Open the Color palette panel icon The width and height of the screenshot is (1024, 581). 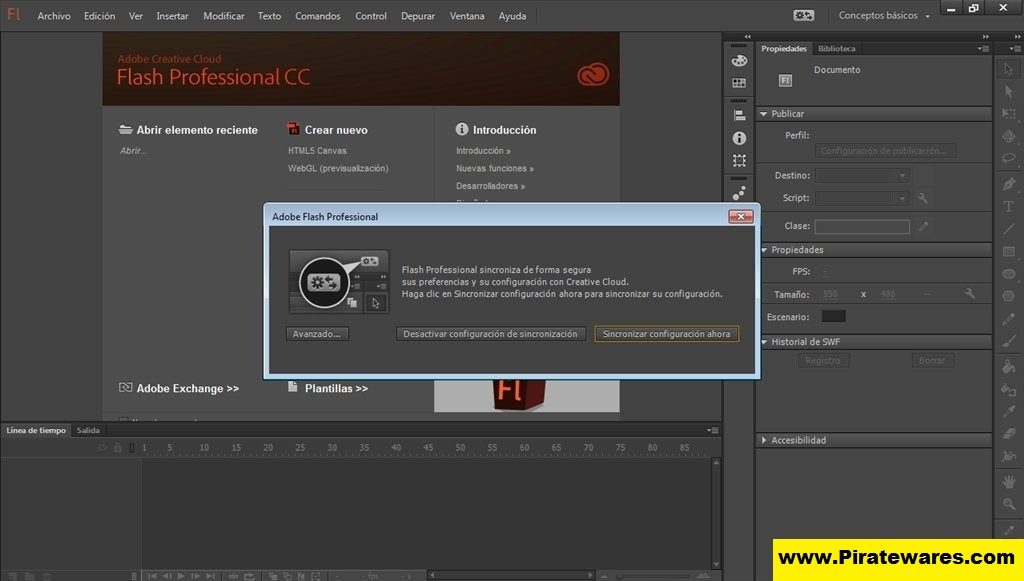(x=739, y=61)
